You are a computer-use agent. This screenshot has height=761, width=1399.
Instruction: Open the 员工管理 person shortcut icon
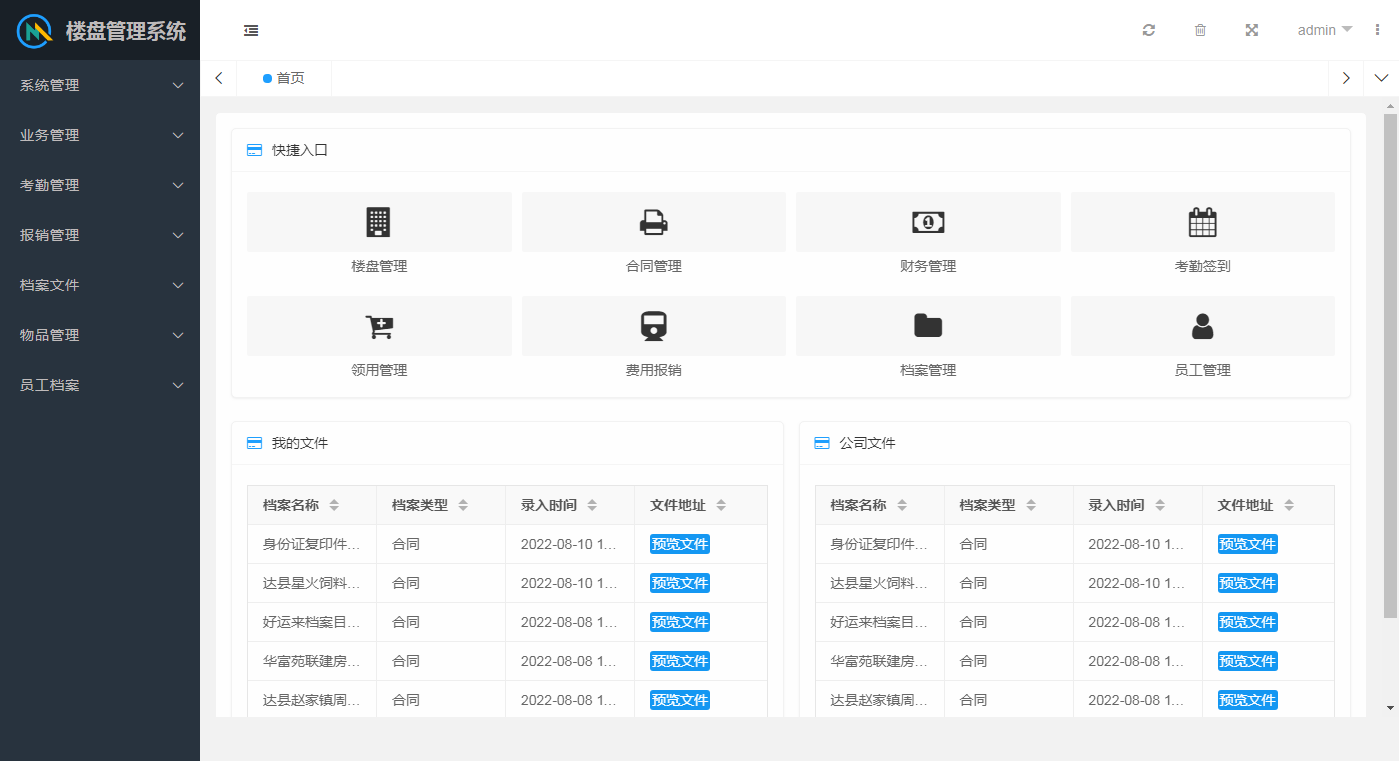coord(1202,326)
